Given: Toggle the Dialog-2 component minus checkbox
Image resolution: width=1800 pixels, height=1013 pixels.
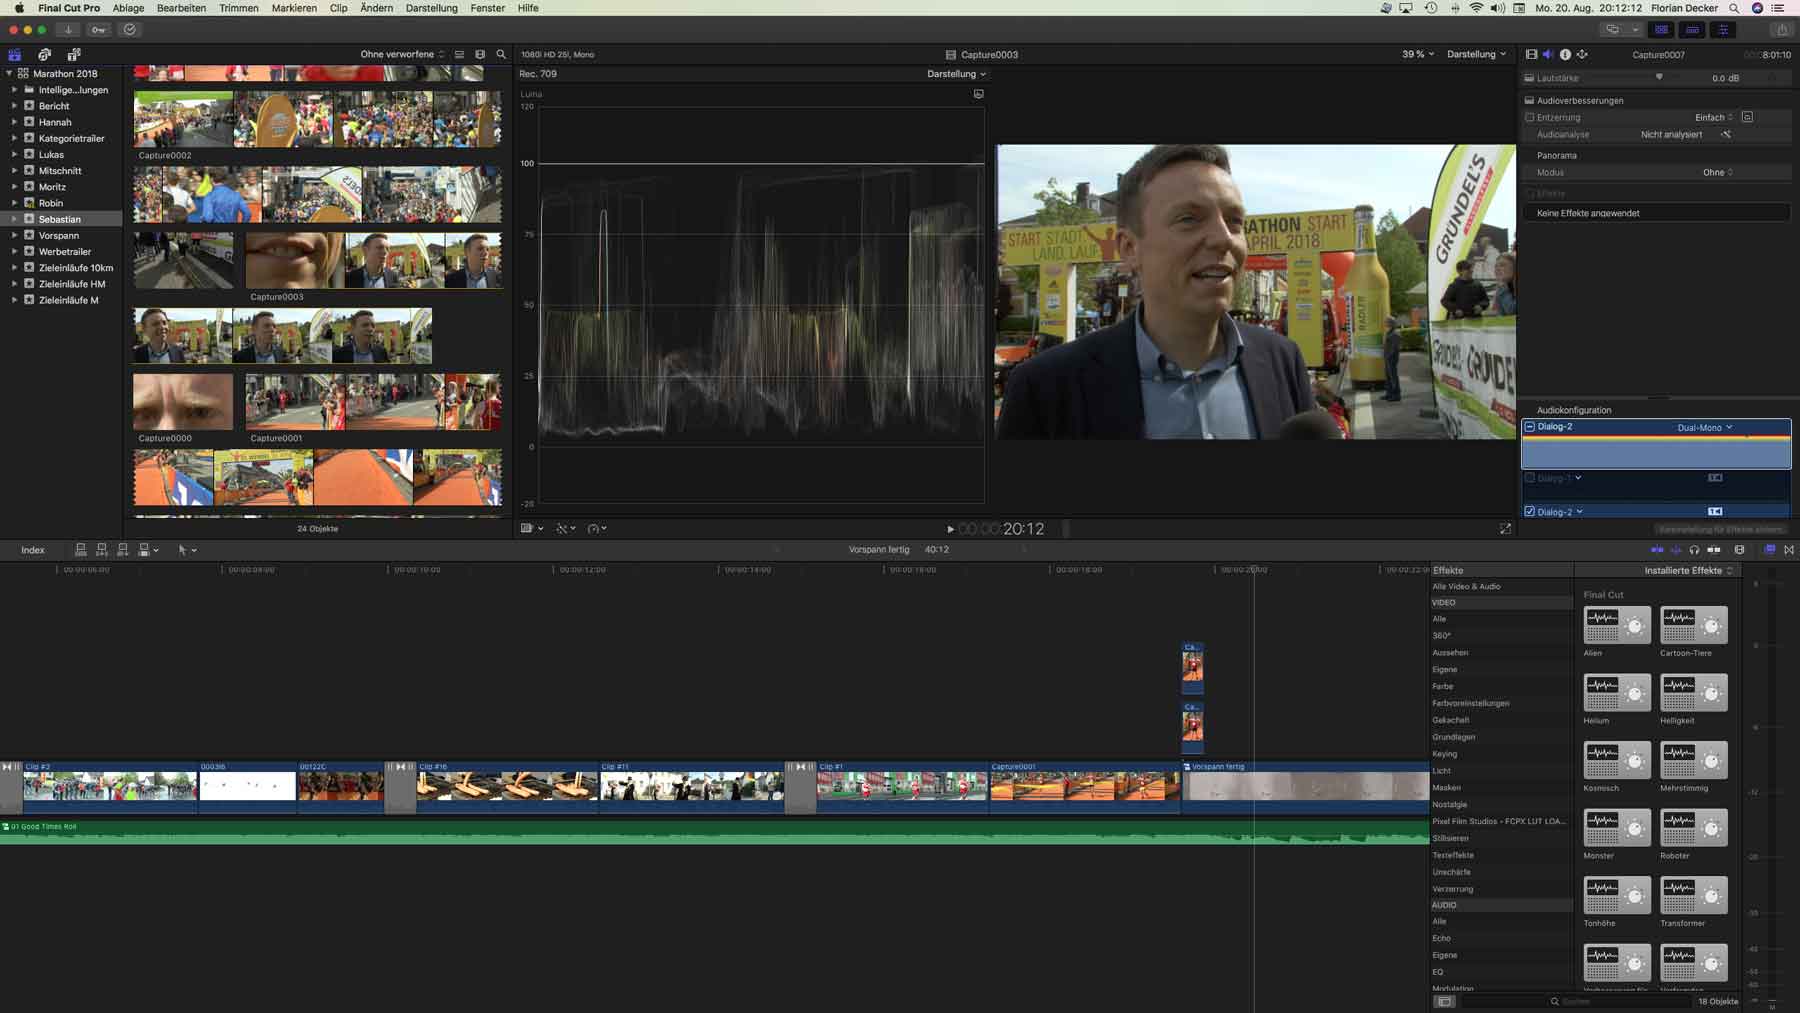Looking at the screenshot, I should 1529,426.
